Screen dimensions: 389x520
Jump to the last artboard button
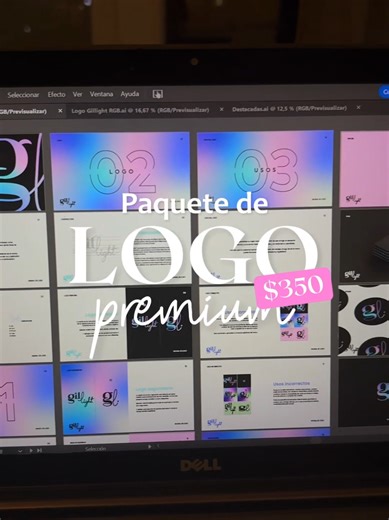pyautogui.click(x=39, y=451)
